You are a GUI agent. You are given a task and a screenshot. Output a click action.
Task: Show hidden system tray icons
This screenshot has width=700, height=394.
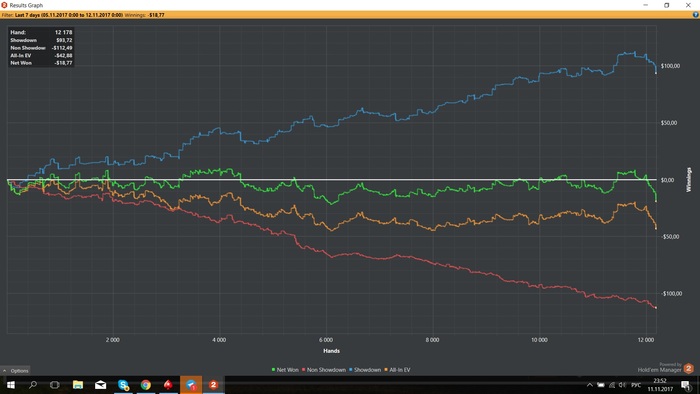[x=590, y=385]
